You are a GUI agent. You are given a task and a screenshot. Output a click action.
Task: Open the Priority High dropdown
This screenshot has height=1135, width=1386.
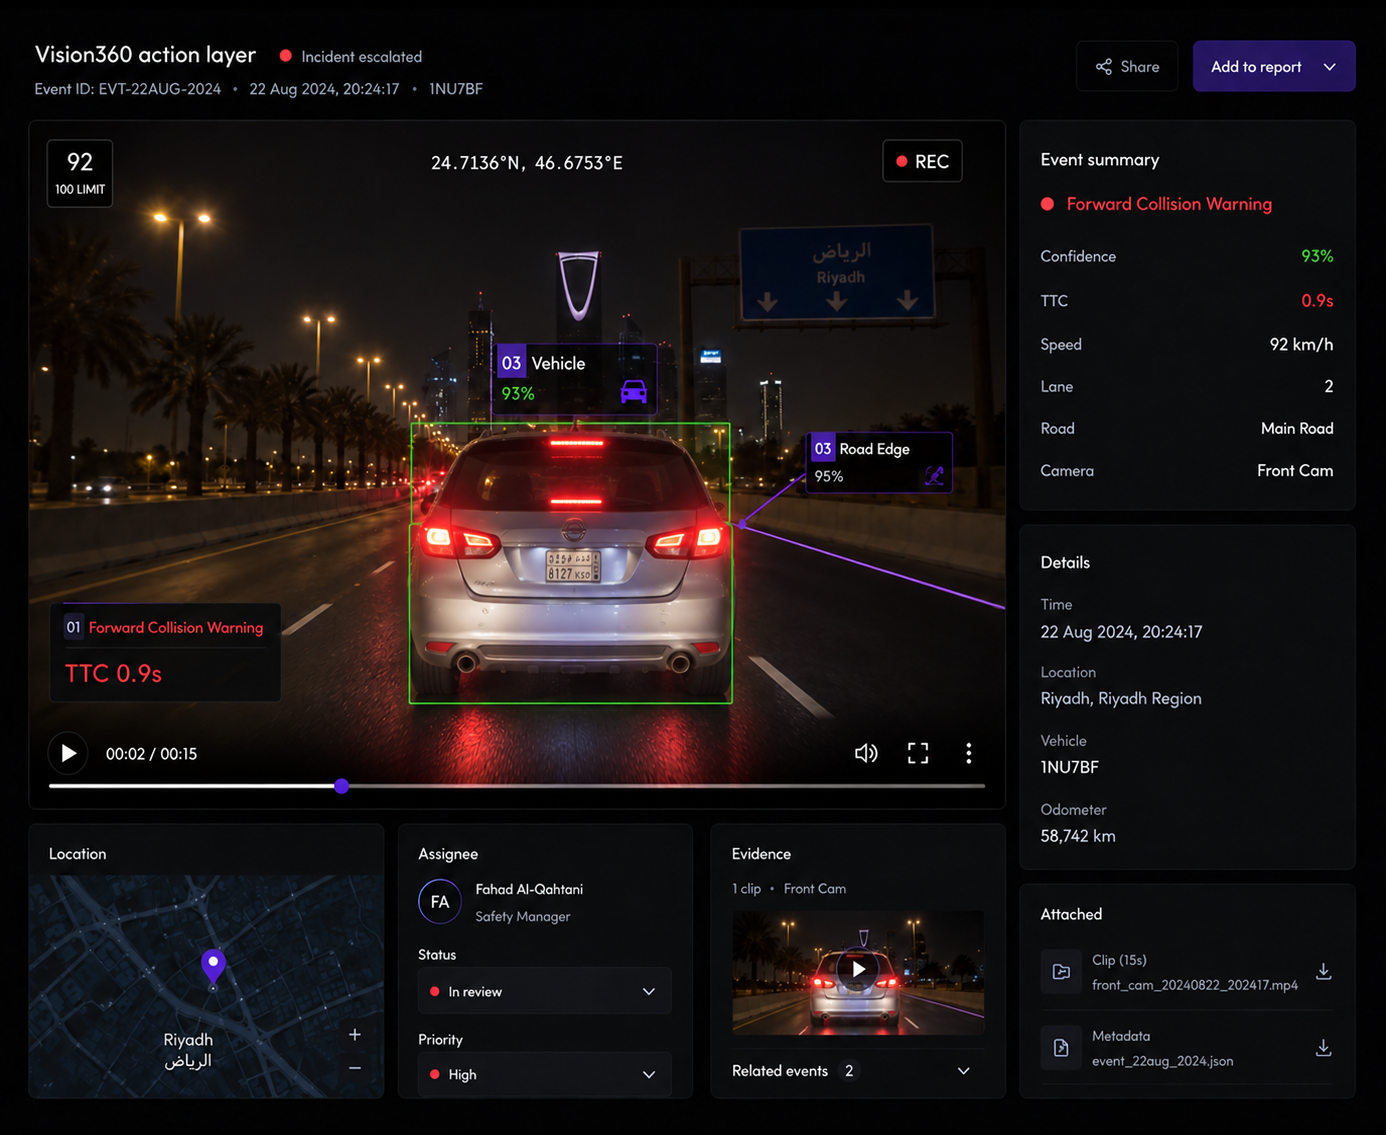click(544, 1074)
